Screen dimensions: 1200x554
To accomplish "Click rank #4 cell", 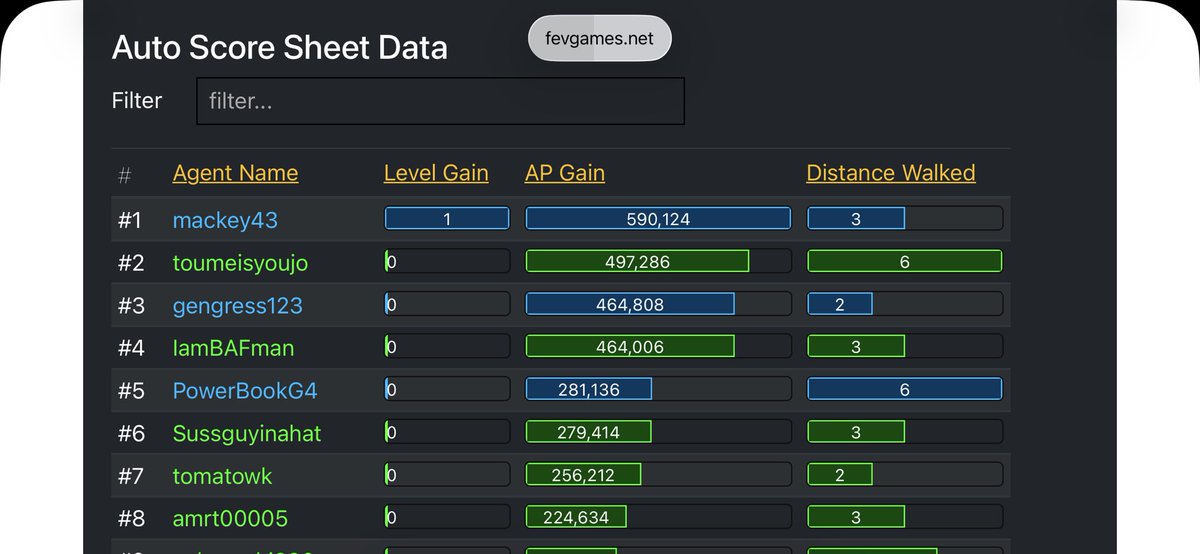I will (x=131, y=348).
